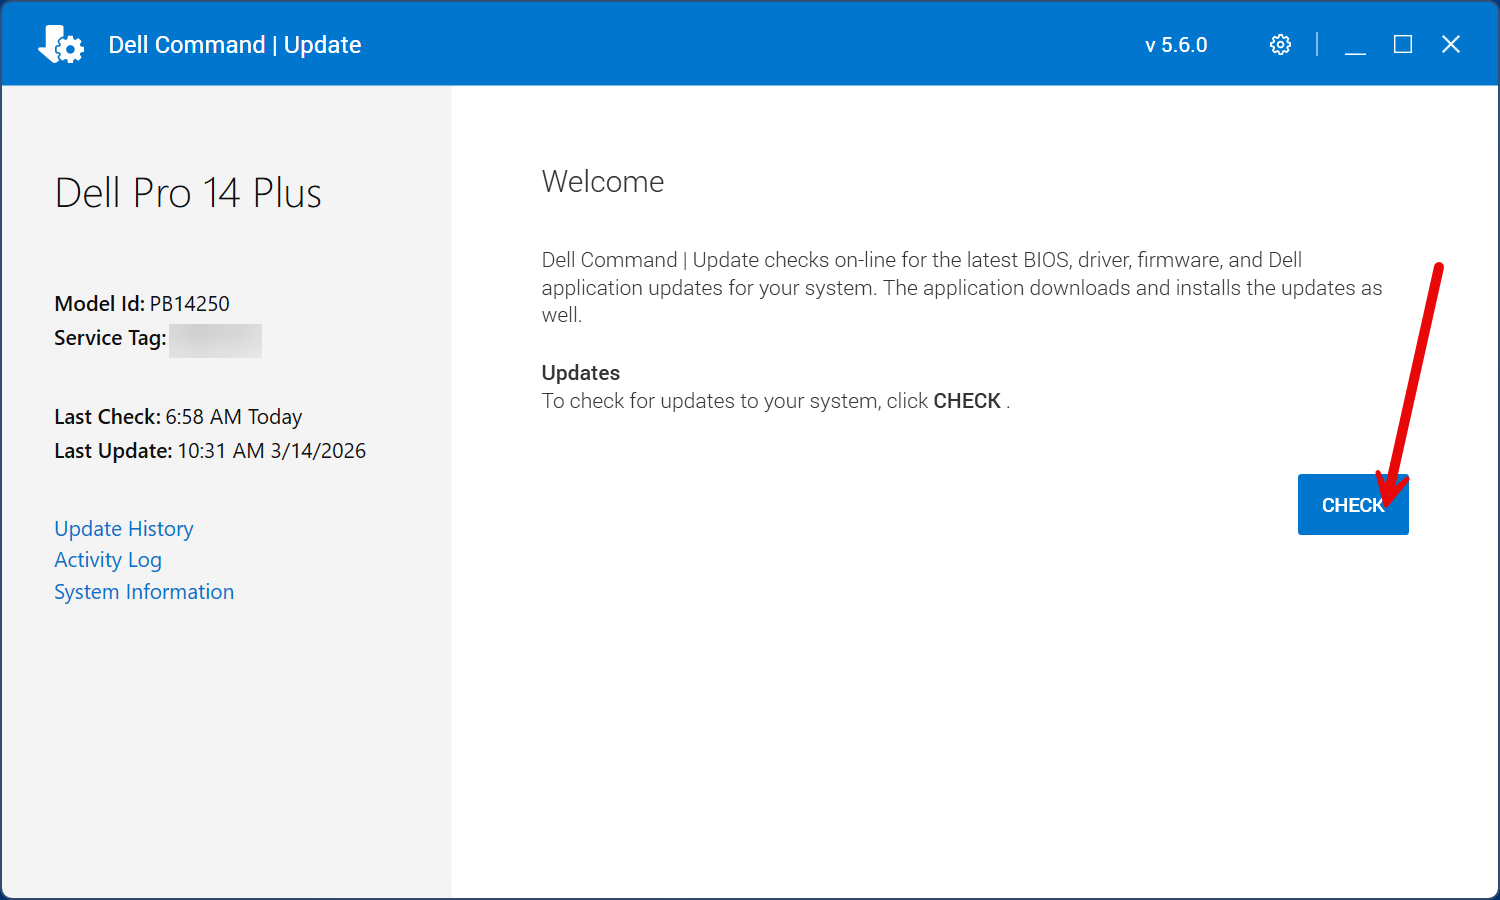The width and height of the screenshot is (1500, 900).
Task: Click the bold CHECK word in instructions
Action: 967,401
